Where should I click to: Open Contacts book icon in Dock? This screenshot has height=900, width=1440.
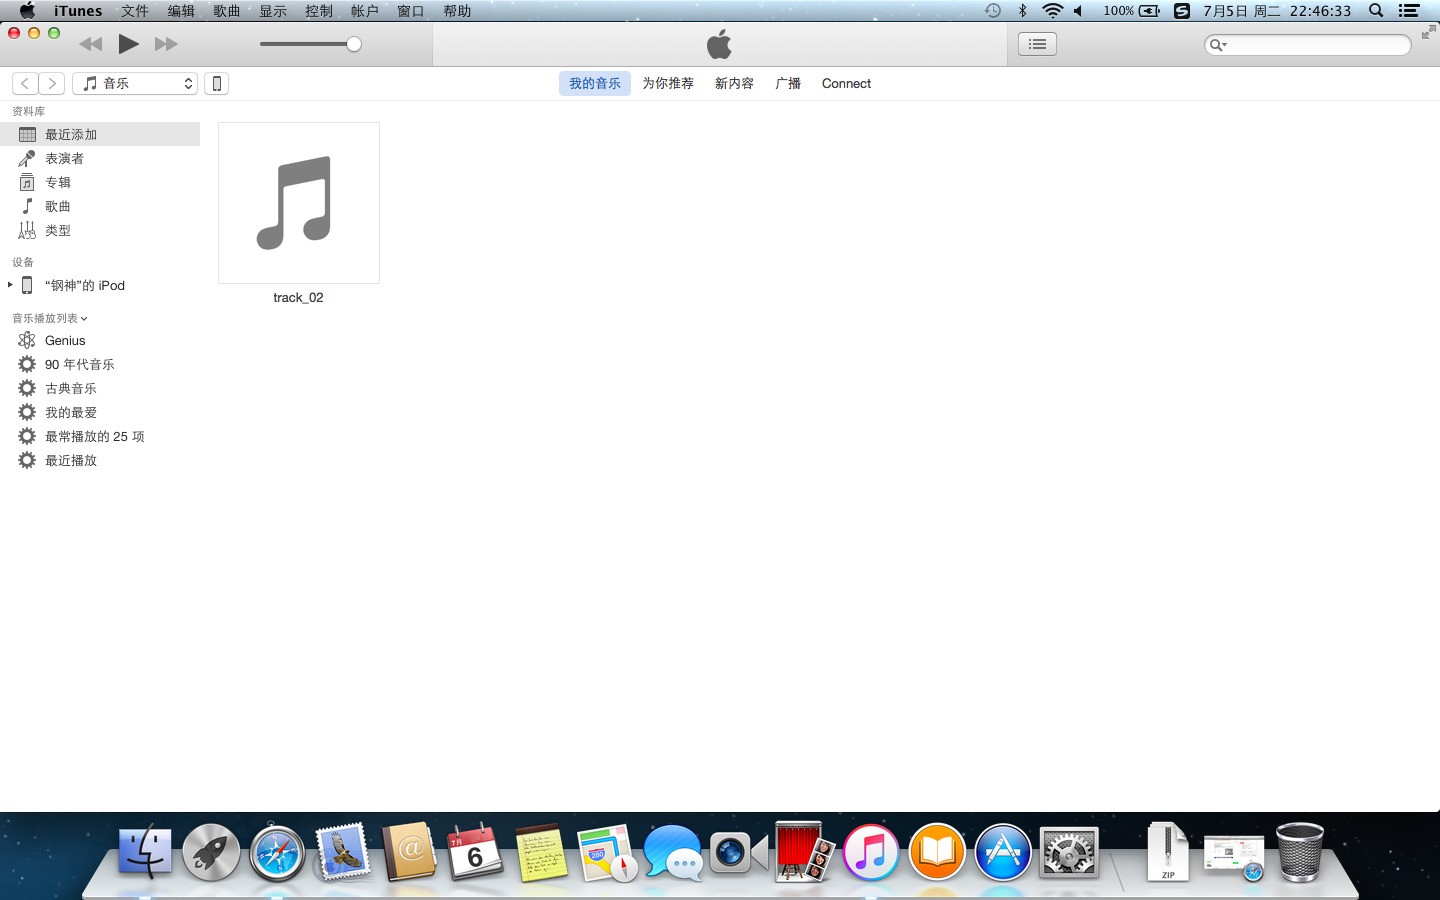tap(409, 852)
